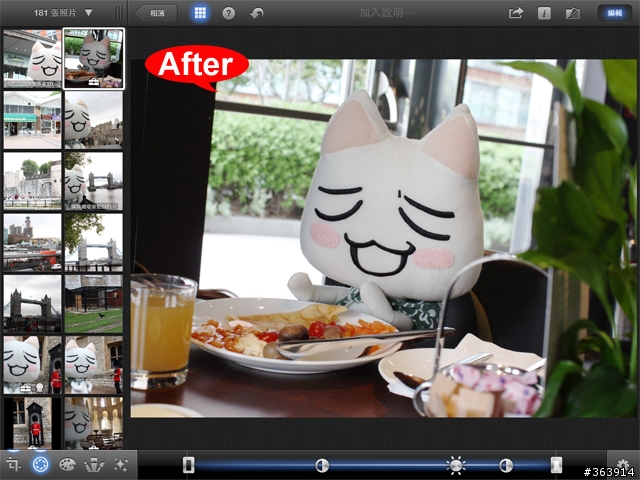Tap the main breakfast cat photo
Image resolution: width=640 pixels, height=480 pixels.
click(x=383, y=238)
